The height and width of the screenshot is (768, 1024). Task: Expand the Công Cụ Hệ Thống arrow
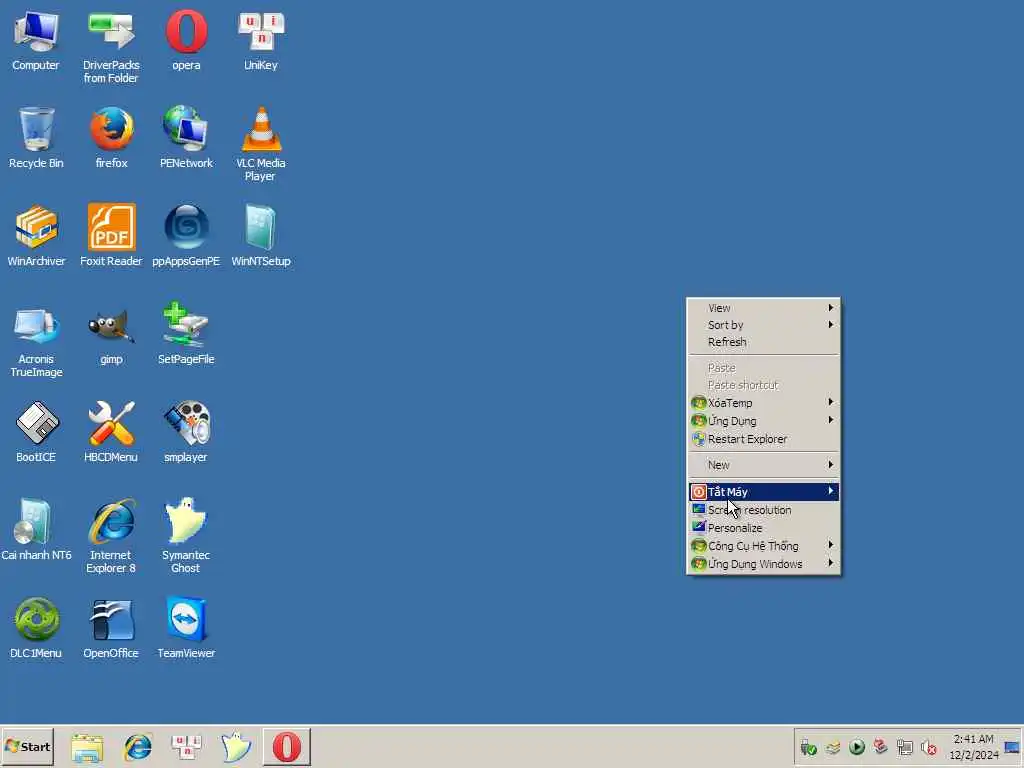point(831,545)
